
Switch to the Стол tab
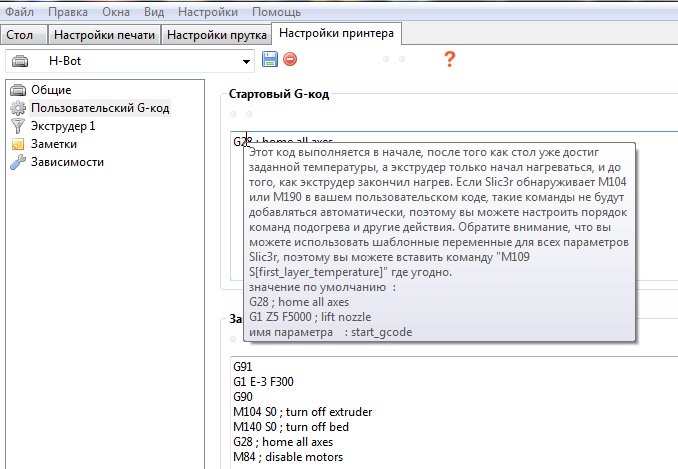tap(24, 35)
